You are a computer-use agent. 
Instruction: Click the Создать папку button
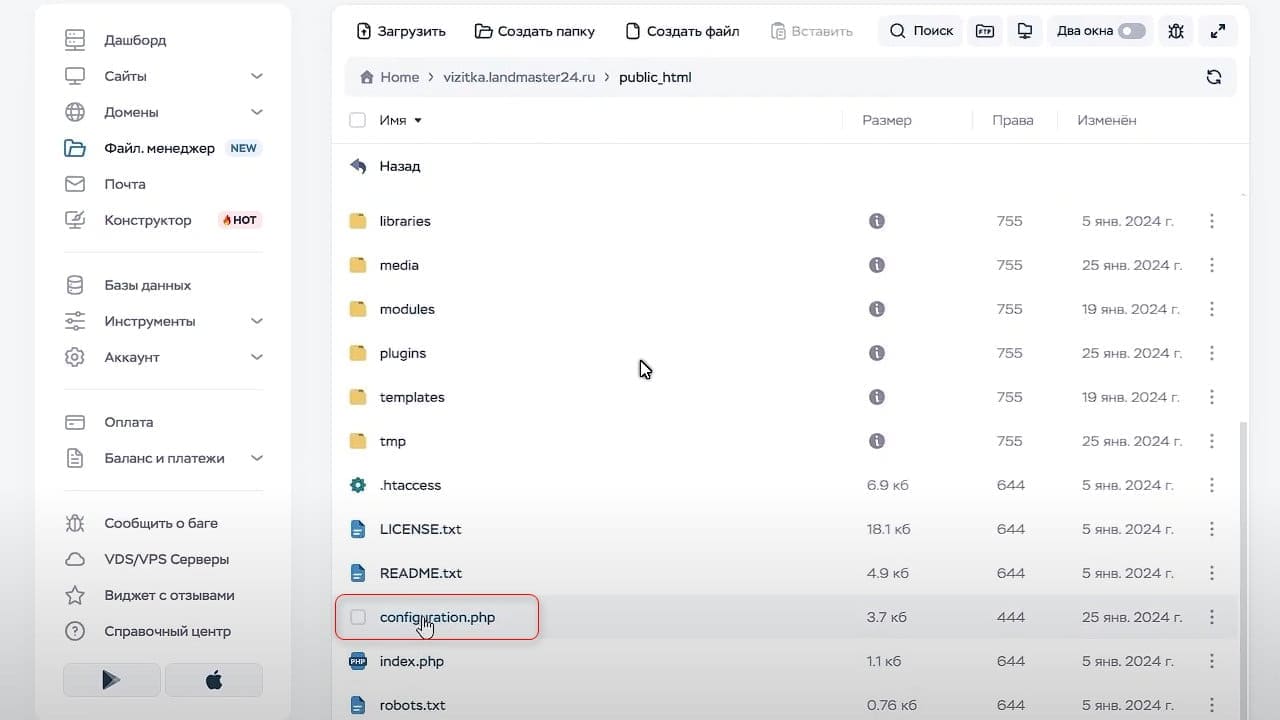click(535, 31)
